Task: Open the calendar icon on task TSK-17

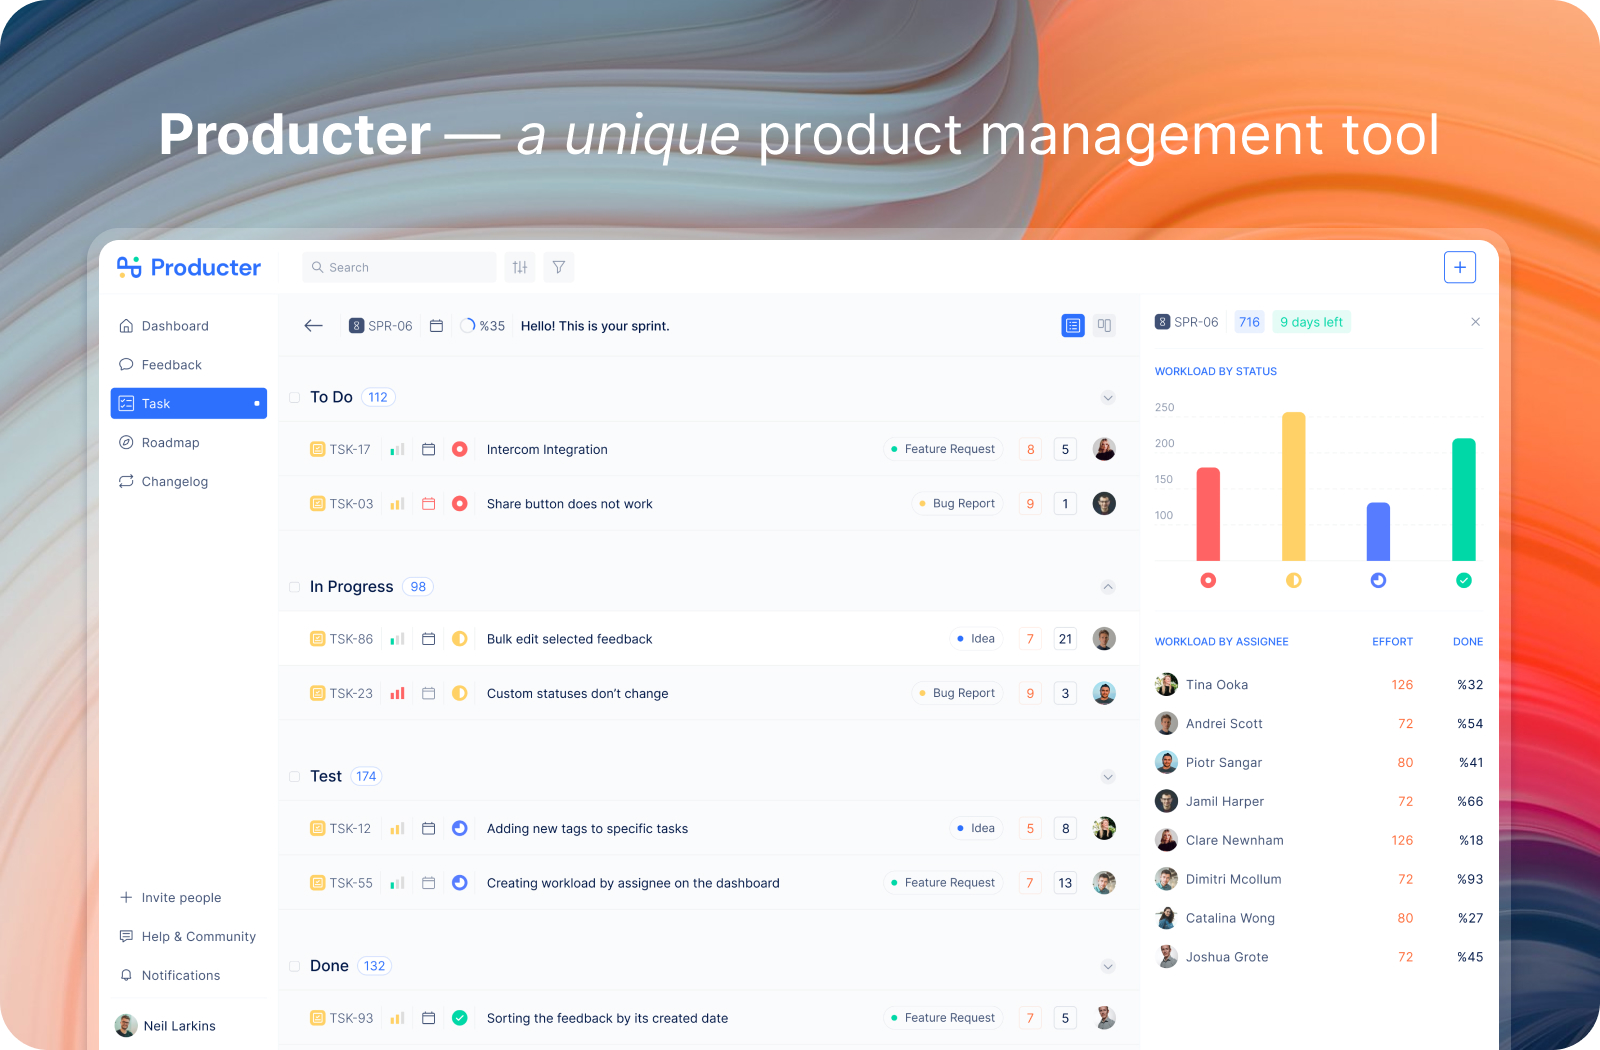Action: (x=429, y=449)
